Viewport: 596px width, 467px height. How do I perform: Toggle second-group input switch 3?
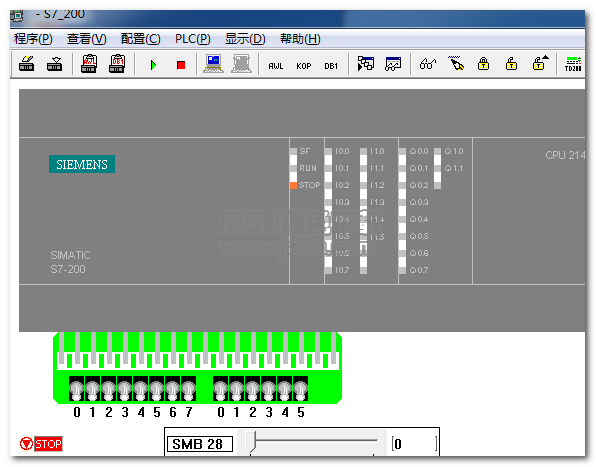tap(268, 389)
